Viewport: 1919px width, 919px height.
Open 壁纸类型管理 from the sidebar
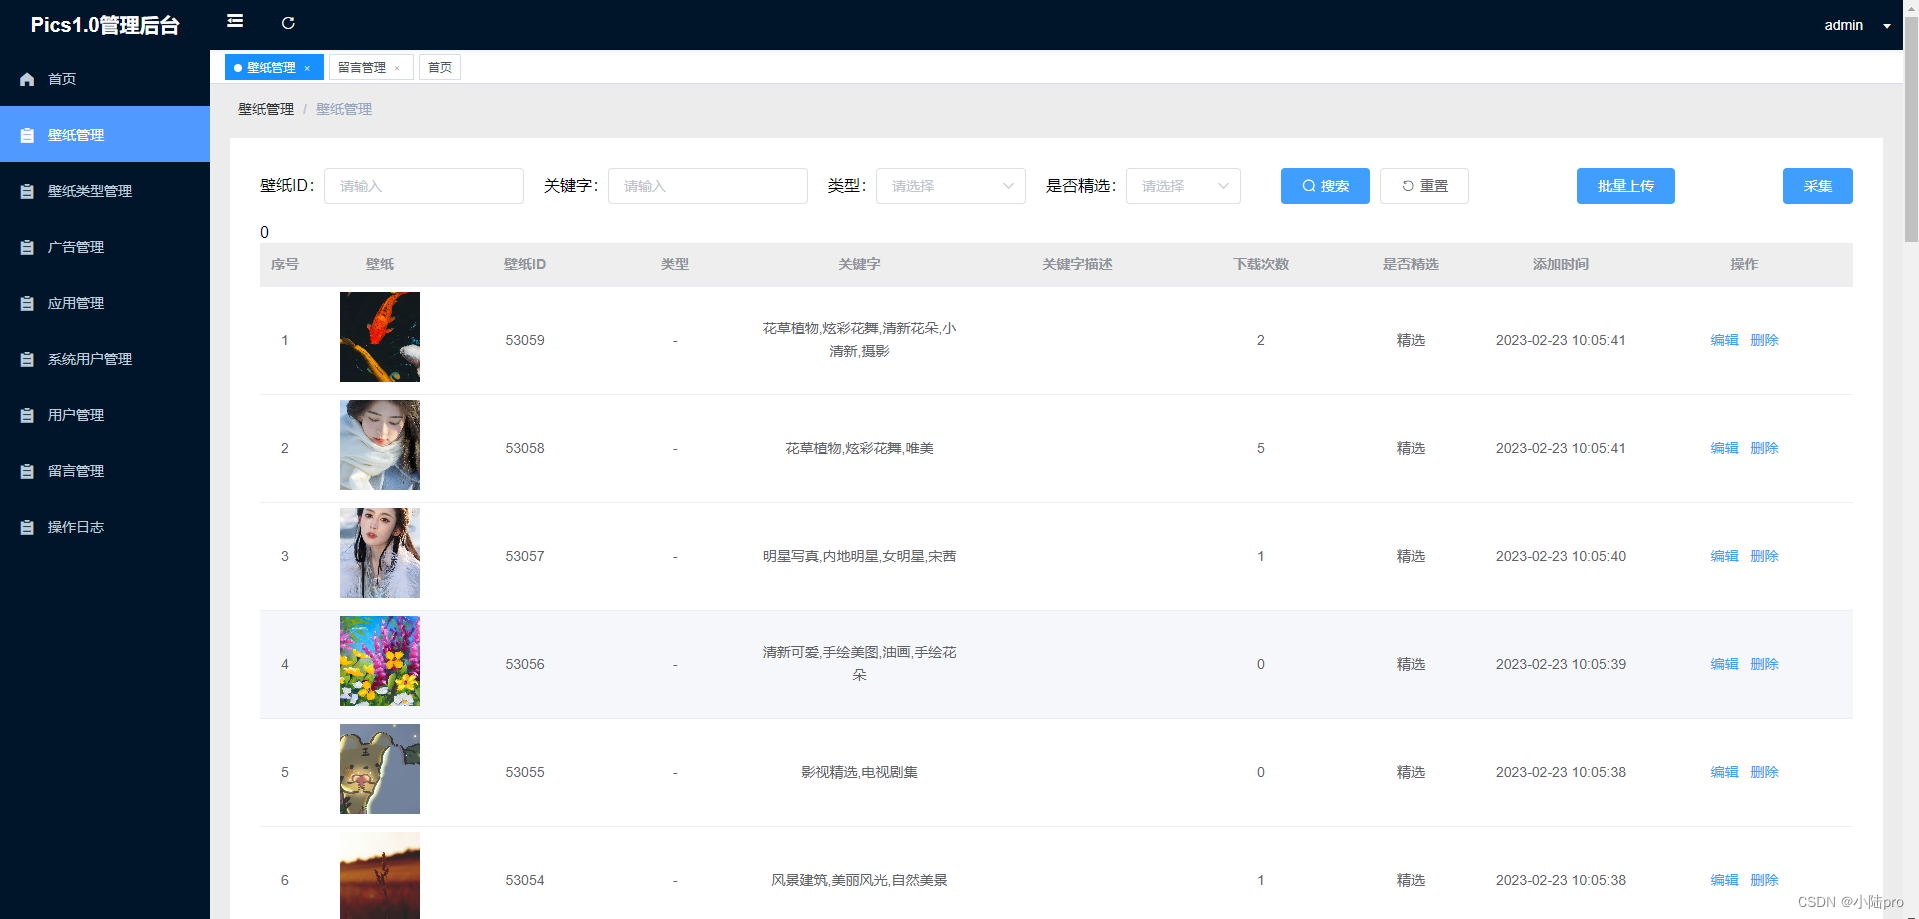[x=90, y=190]
